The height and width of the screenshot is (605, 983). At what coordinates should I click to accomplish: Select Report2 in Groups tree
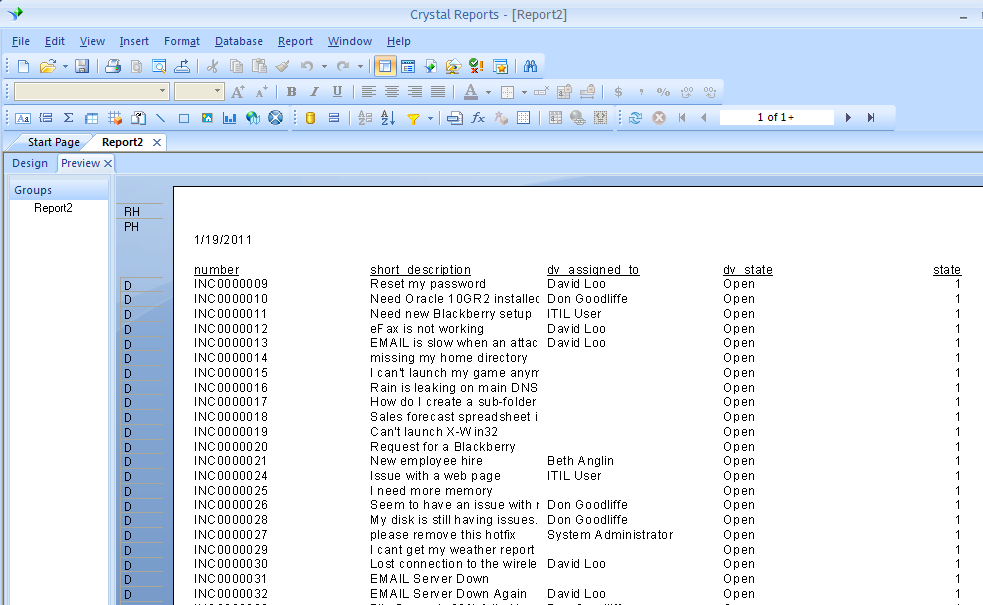(x=53, y=208)
